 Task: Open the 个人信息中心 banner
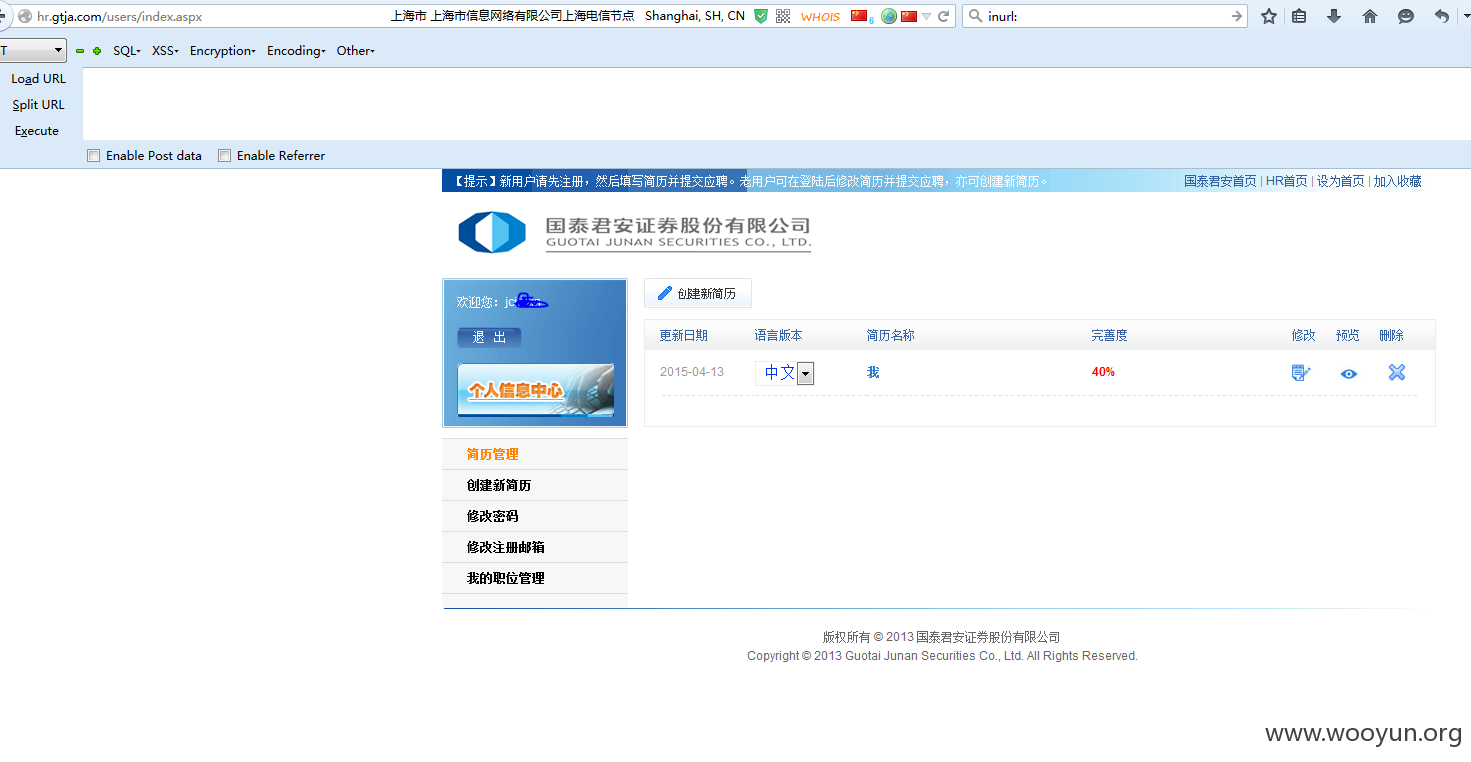(x=535, y=390)
